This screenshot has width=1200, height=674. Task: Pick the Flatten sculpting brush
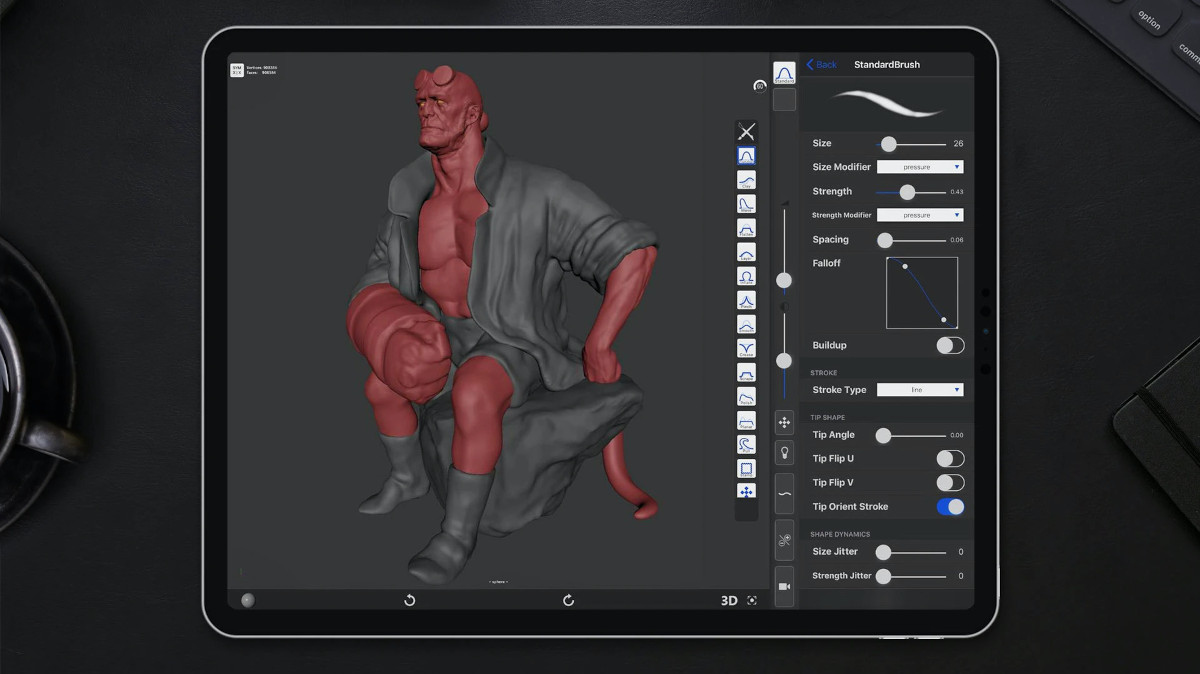[746, 226]
